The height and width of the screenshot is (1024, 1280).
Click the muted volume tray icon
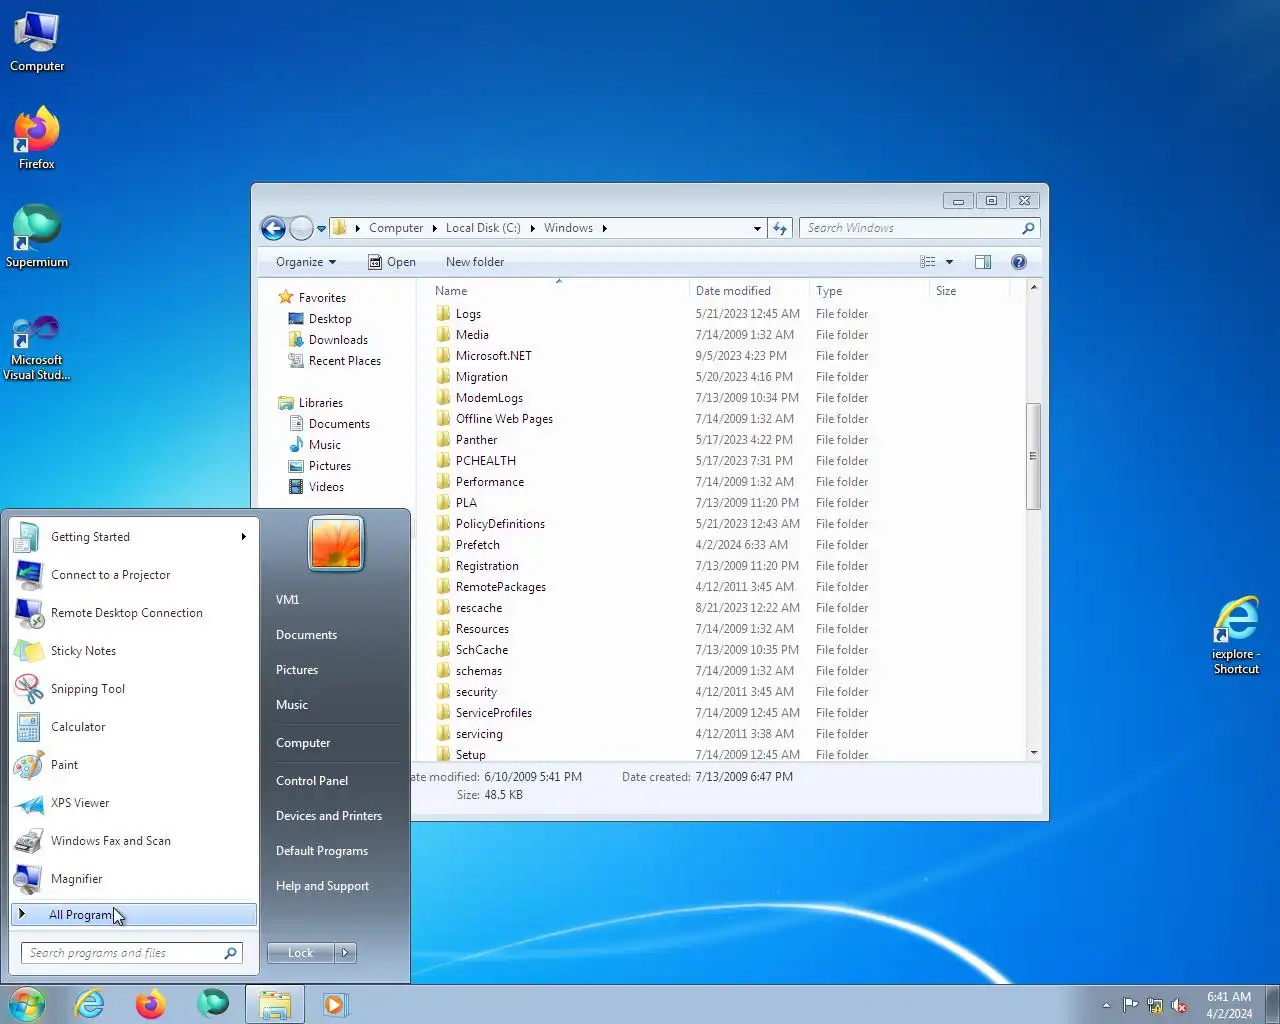[x=1180, y=1005]
